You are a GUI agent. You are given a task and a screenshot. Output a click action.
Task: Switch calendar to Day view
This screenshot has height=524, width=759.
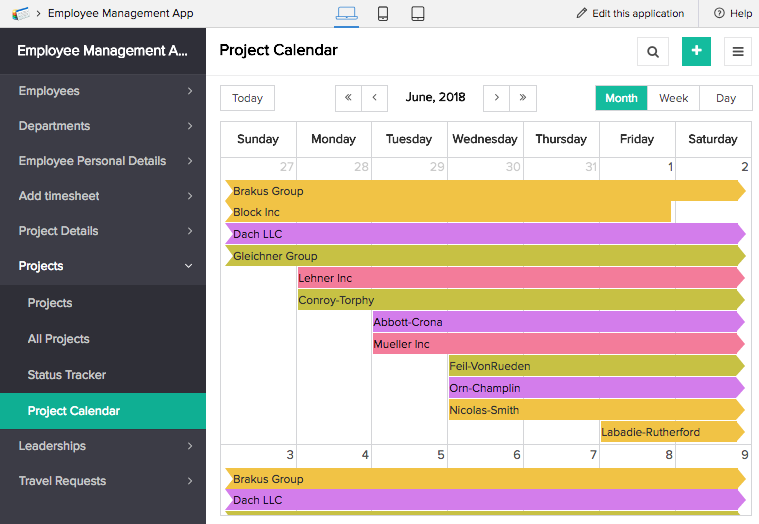726,98
